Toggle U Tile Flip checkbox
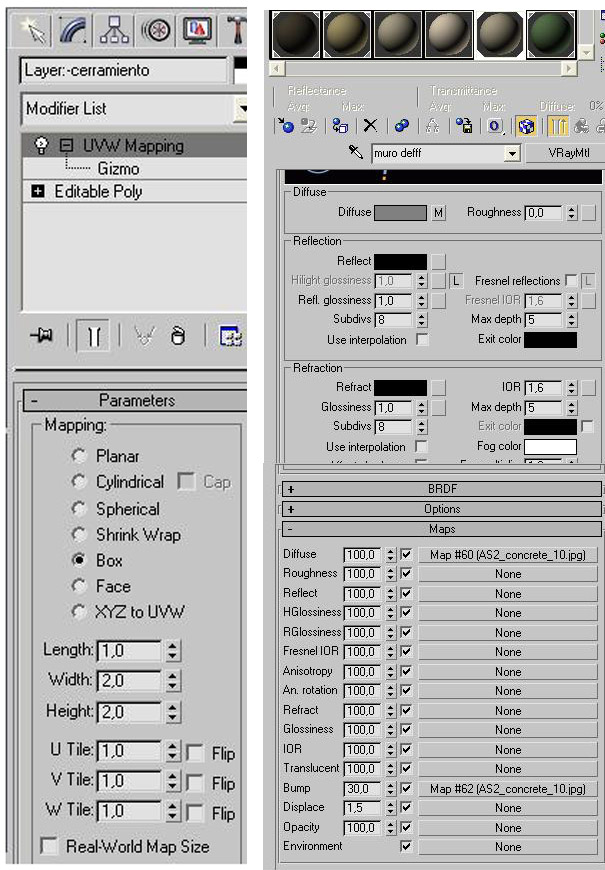This screenshot has width=605, height=870. 194,753
